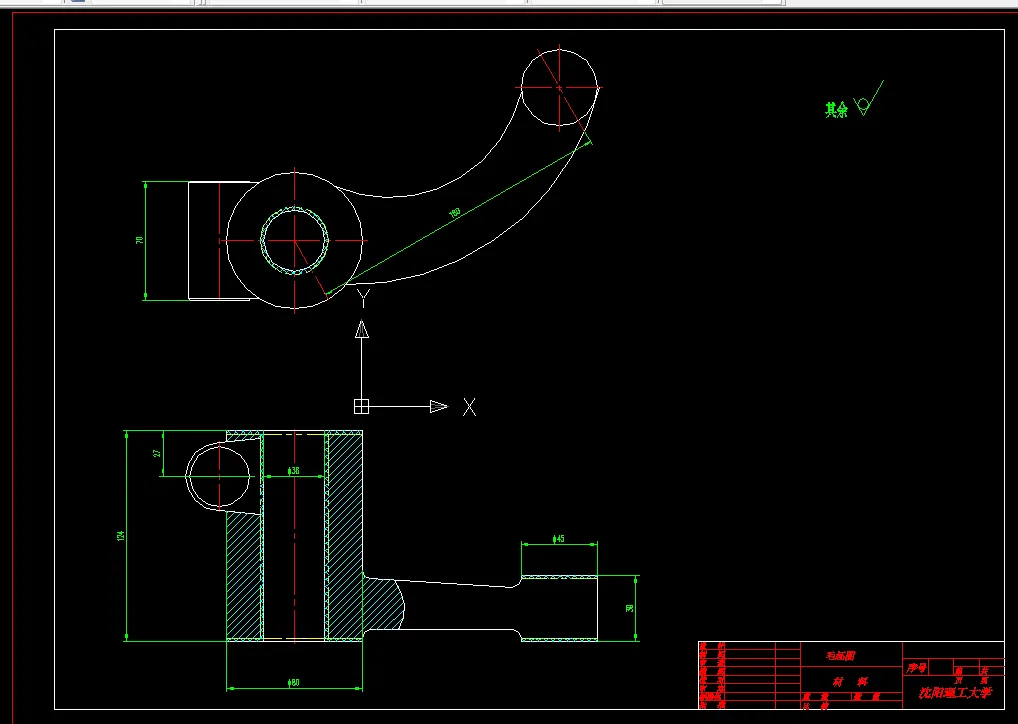Image resolution: width=1018 pixels, height=724 pixels.
Task: Select the hatched bore ring in top view
Action: coord(295,241)
